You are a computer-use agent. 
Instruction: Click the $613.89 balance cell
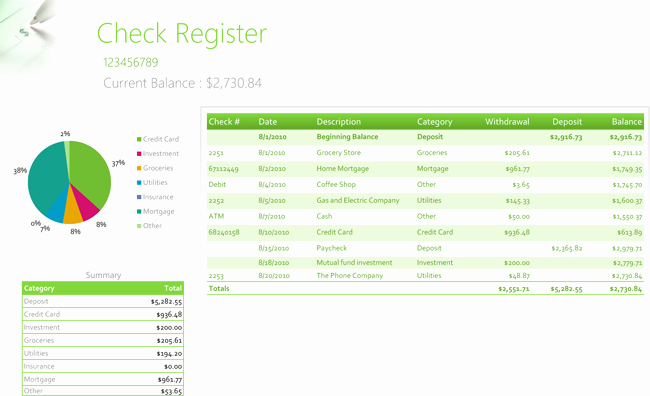point(629,232)
